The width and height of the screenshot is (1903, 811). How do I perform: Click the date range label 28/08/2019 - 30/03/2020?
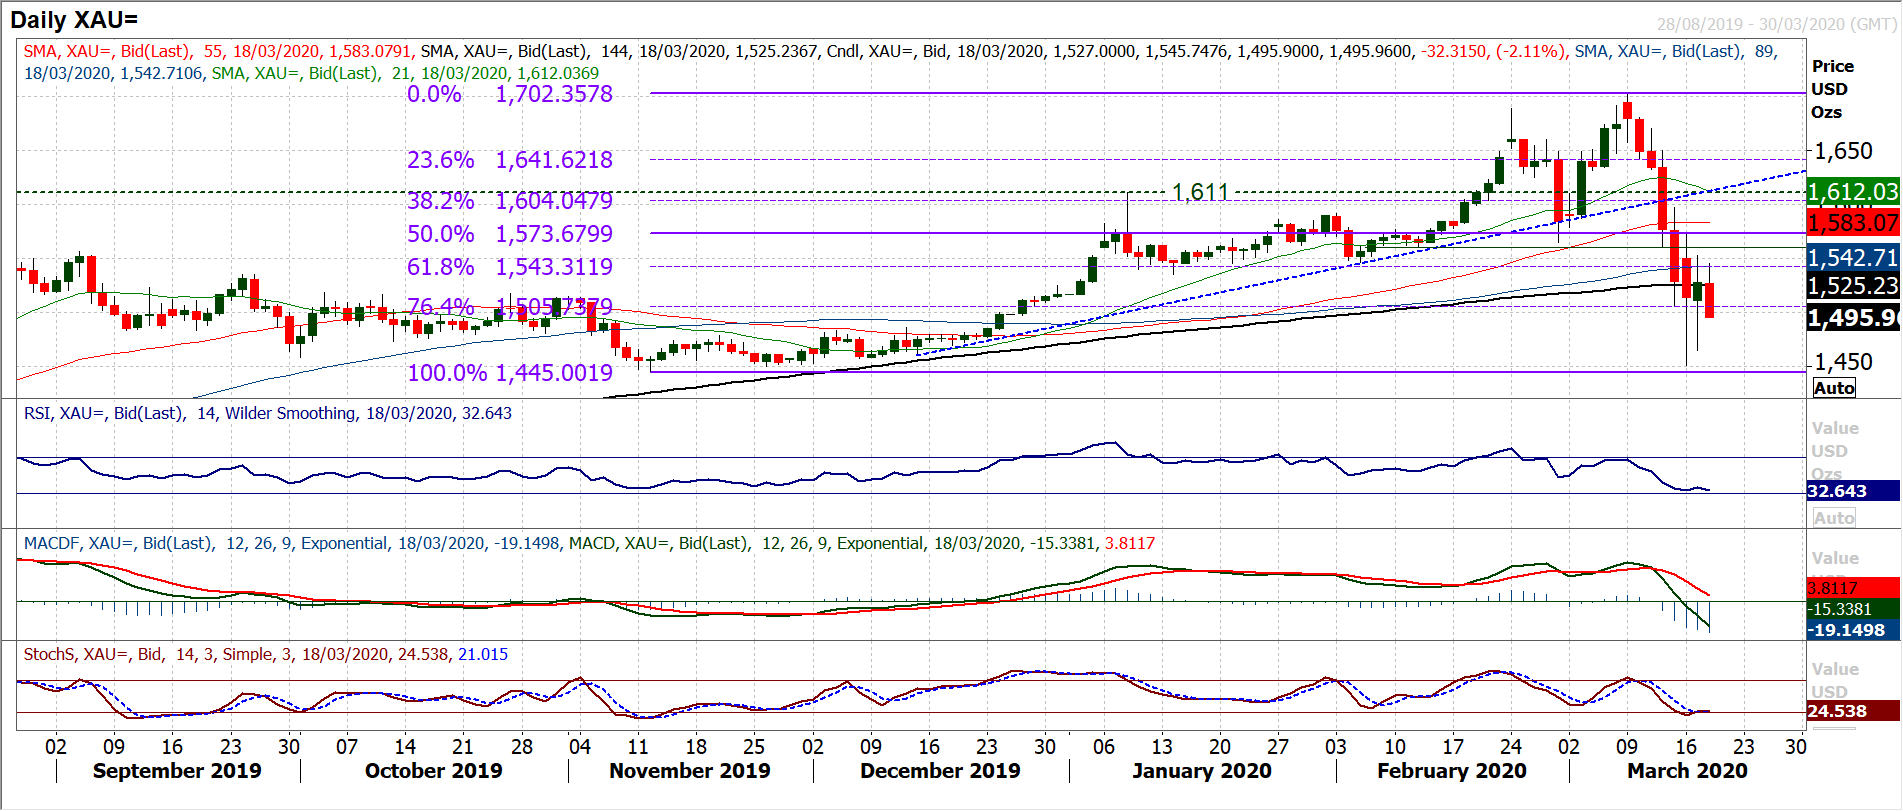(x=1776, y=24)
